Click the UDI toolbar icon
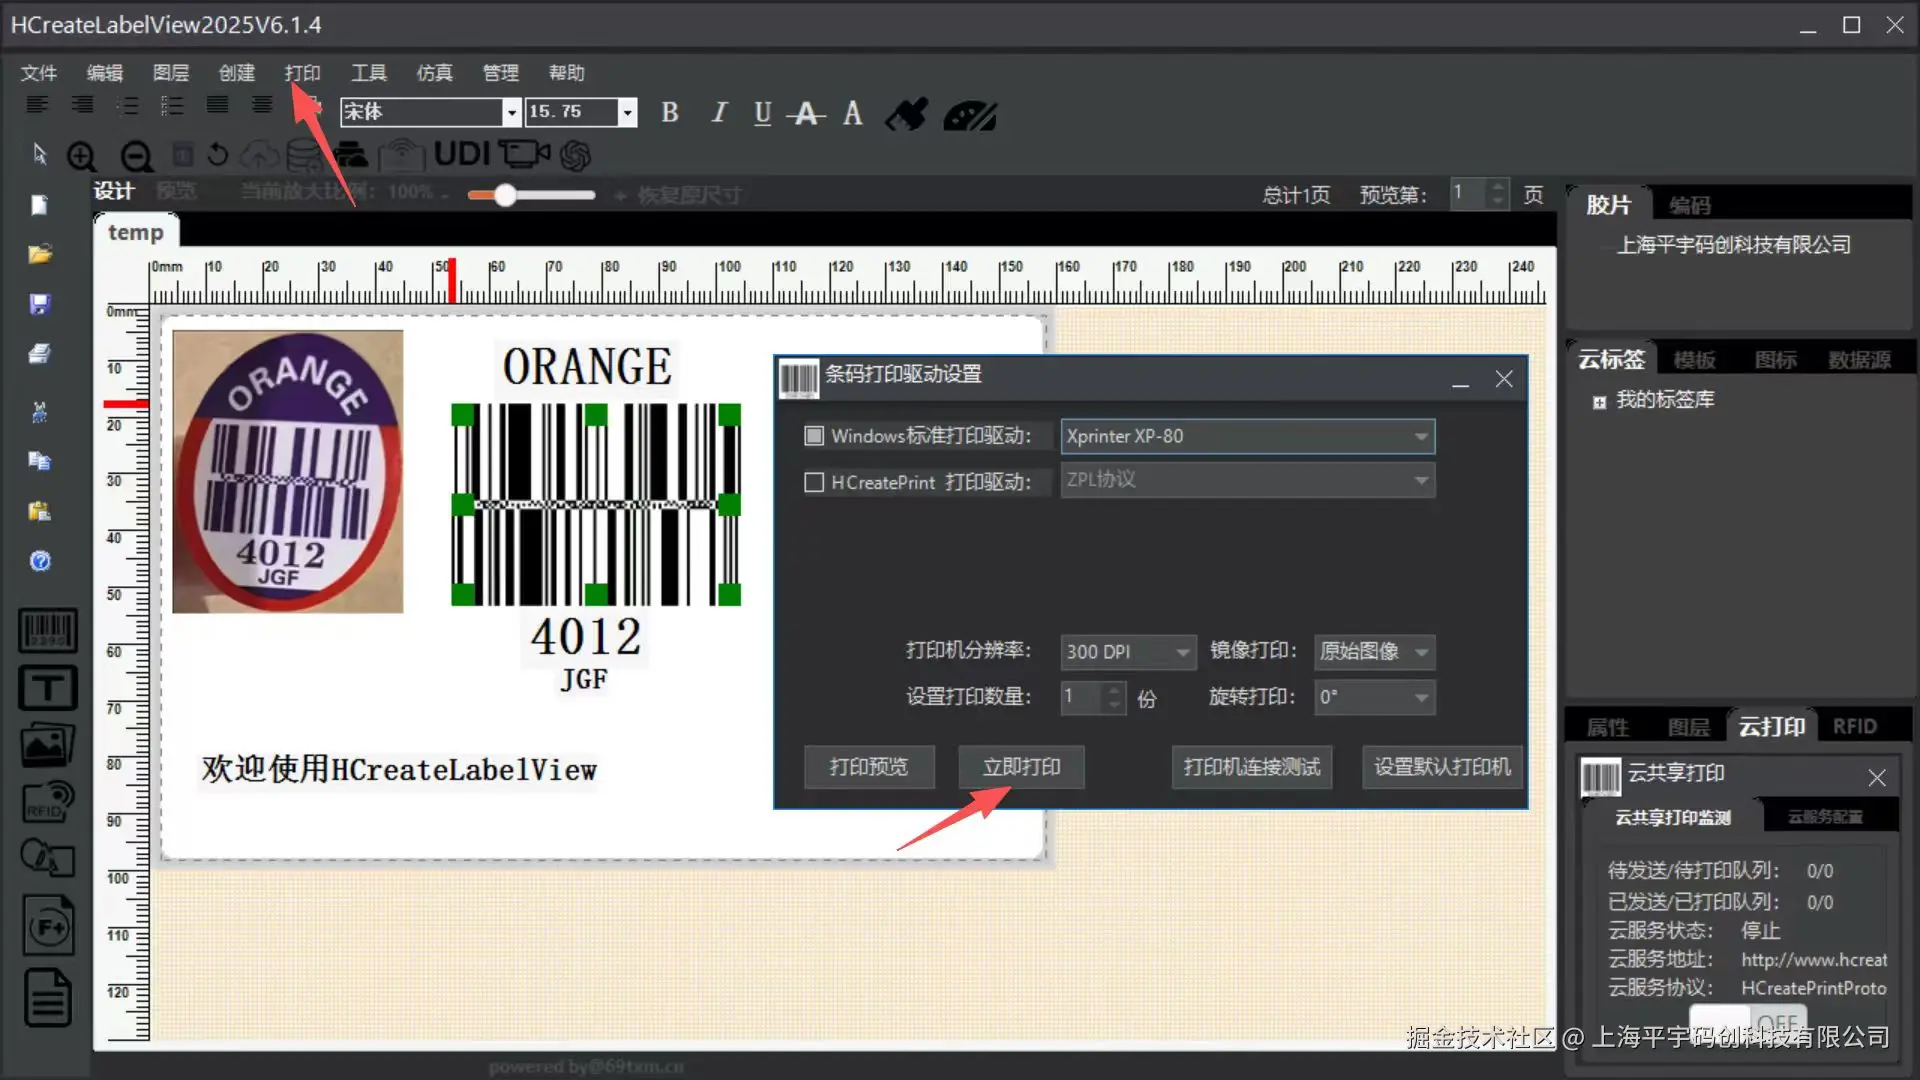The width and height of the screenshot is (1920, 1080). 461,154
